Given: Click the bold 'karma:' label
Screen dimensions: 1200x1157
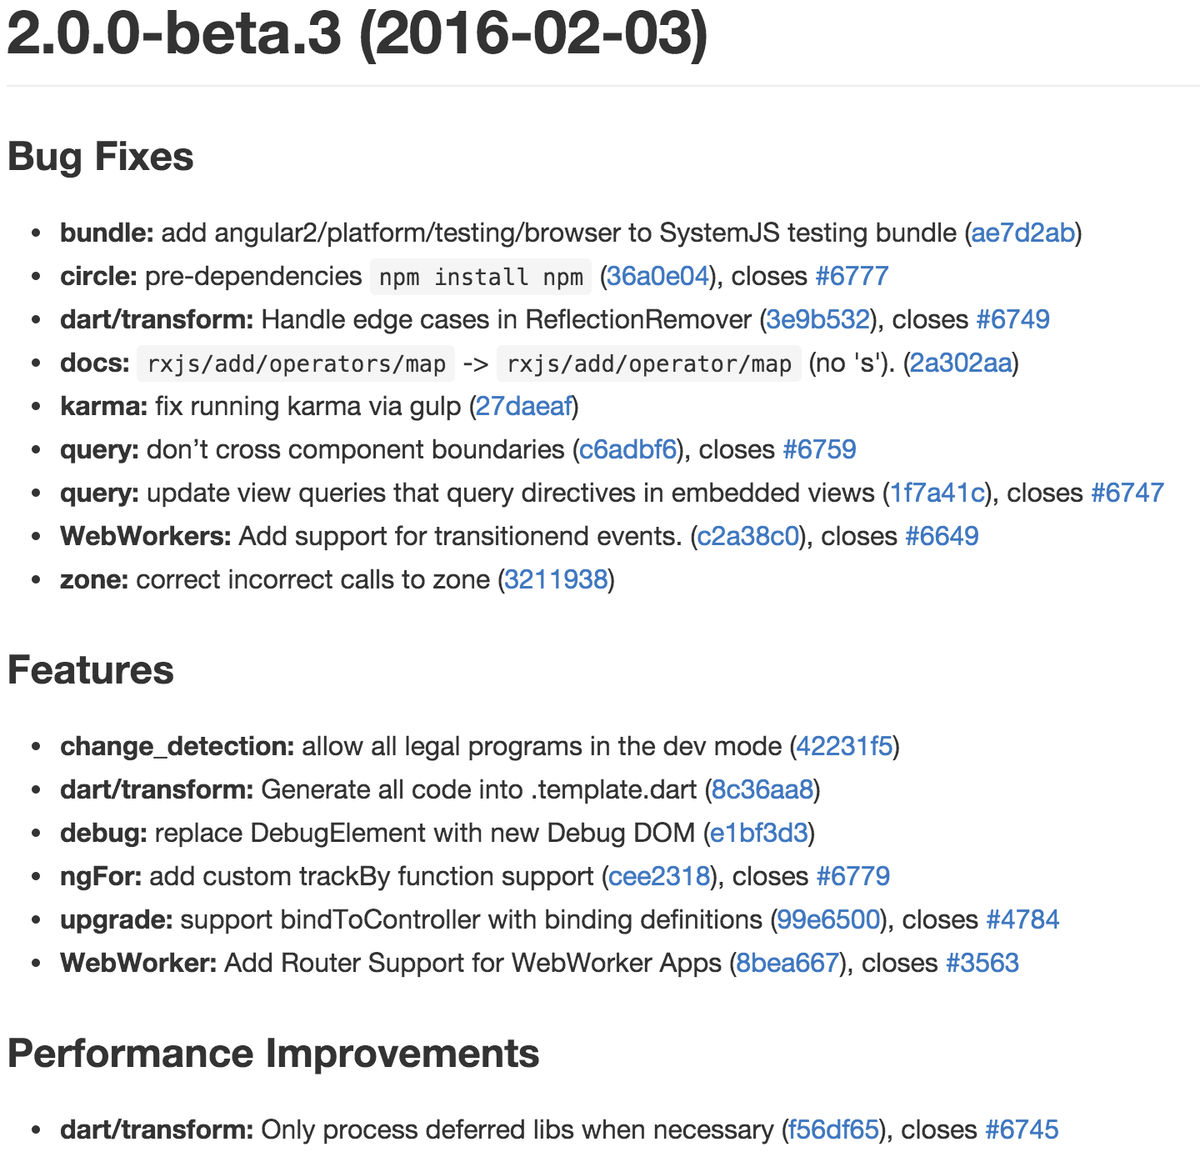Looking at the screenshot, I should click(104, 406).
